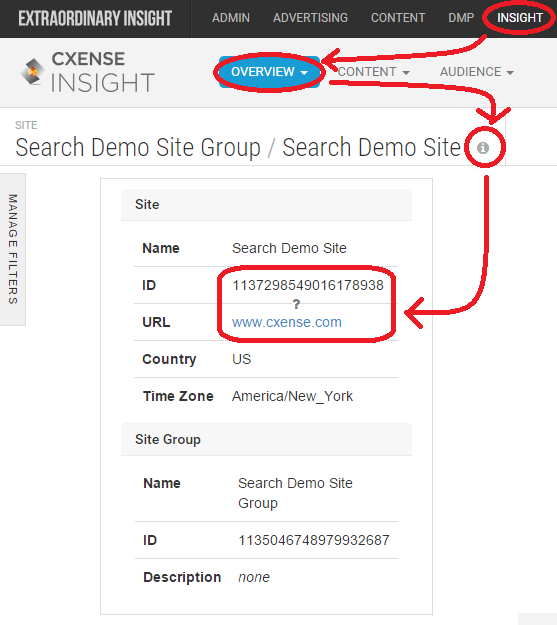This screenshot has height=625, width=557.
Task: Click the Cxense Insight logo
Action: coord(88,72)
